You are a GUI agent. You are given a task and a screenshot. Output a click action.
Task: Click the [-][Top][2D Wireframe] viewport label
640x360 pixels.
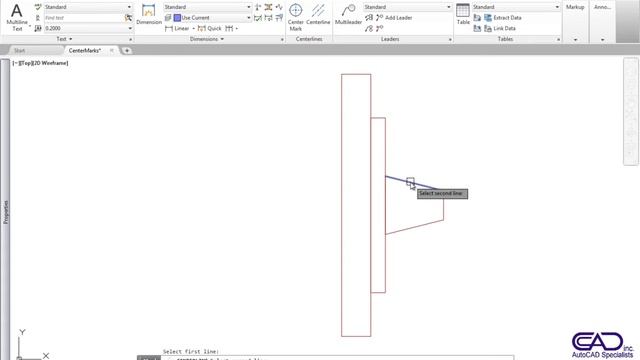[x=40, y=63]
